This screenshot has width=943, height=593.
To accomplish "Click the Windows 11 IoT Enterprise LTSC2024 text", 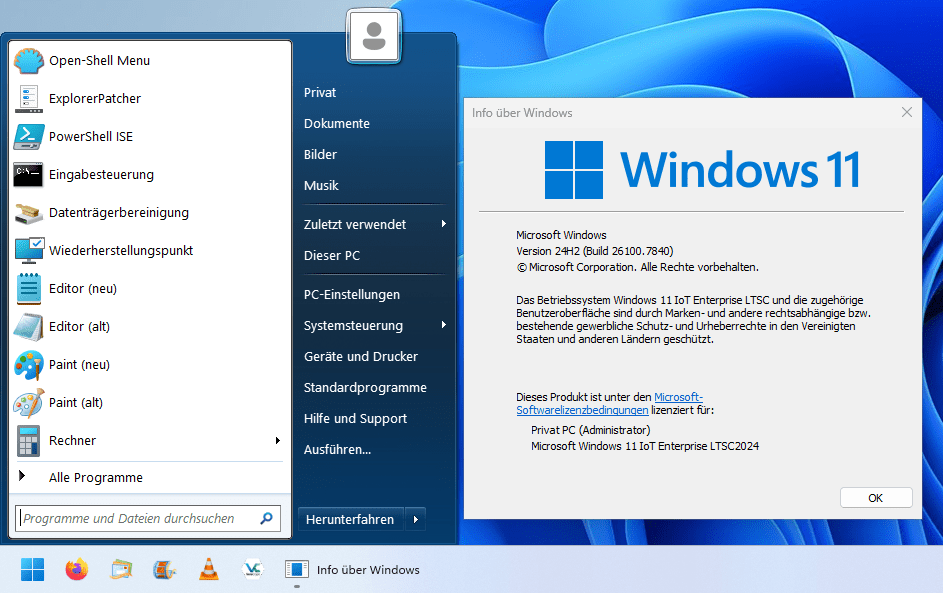I will tap(645, 446).
